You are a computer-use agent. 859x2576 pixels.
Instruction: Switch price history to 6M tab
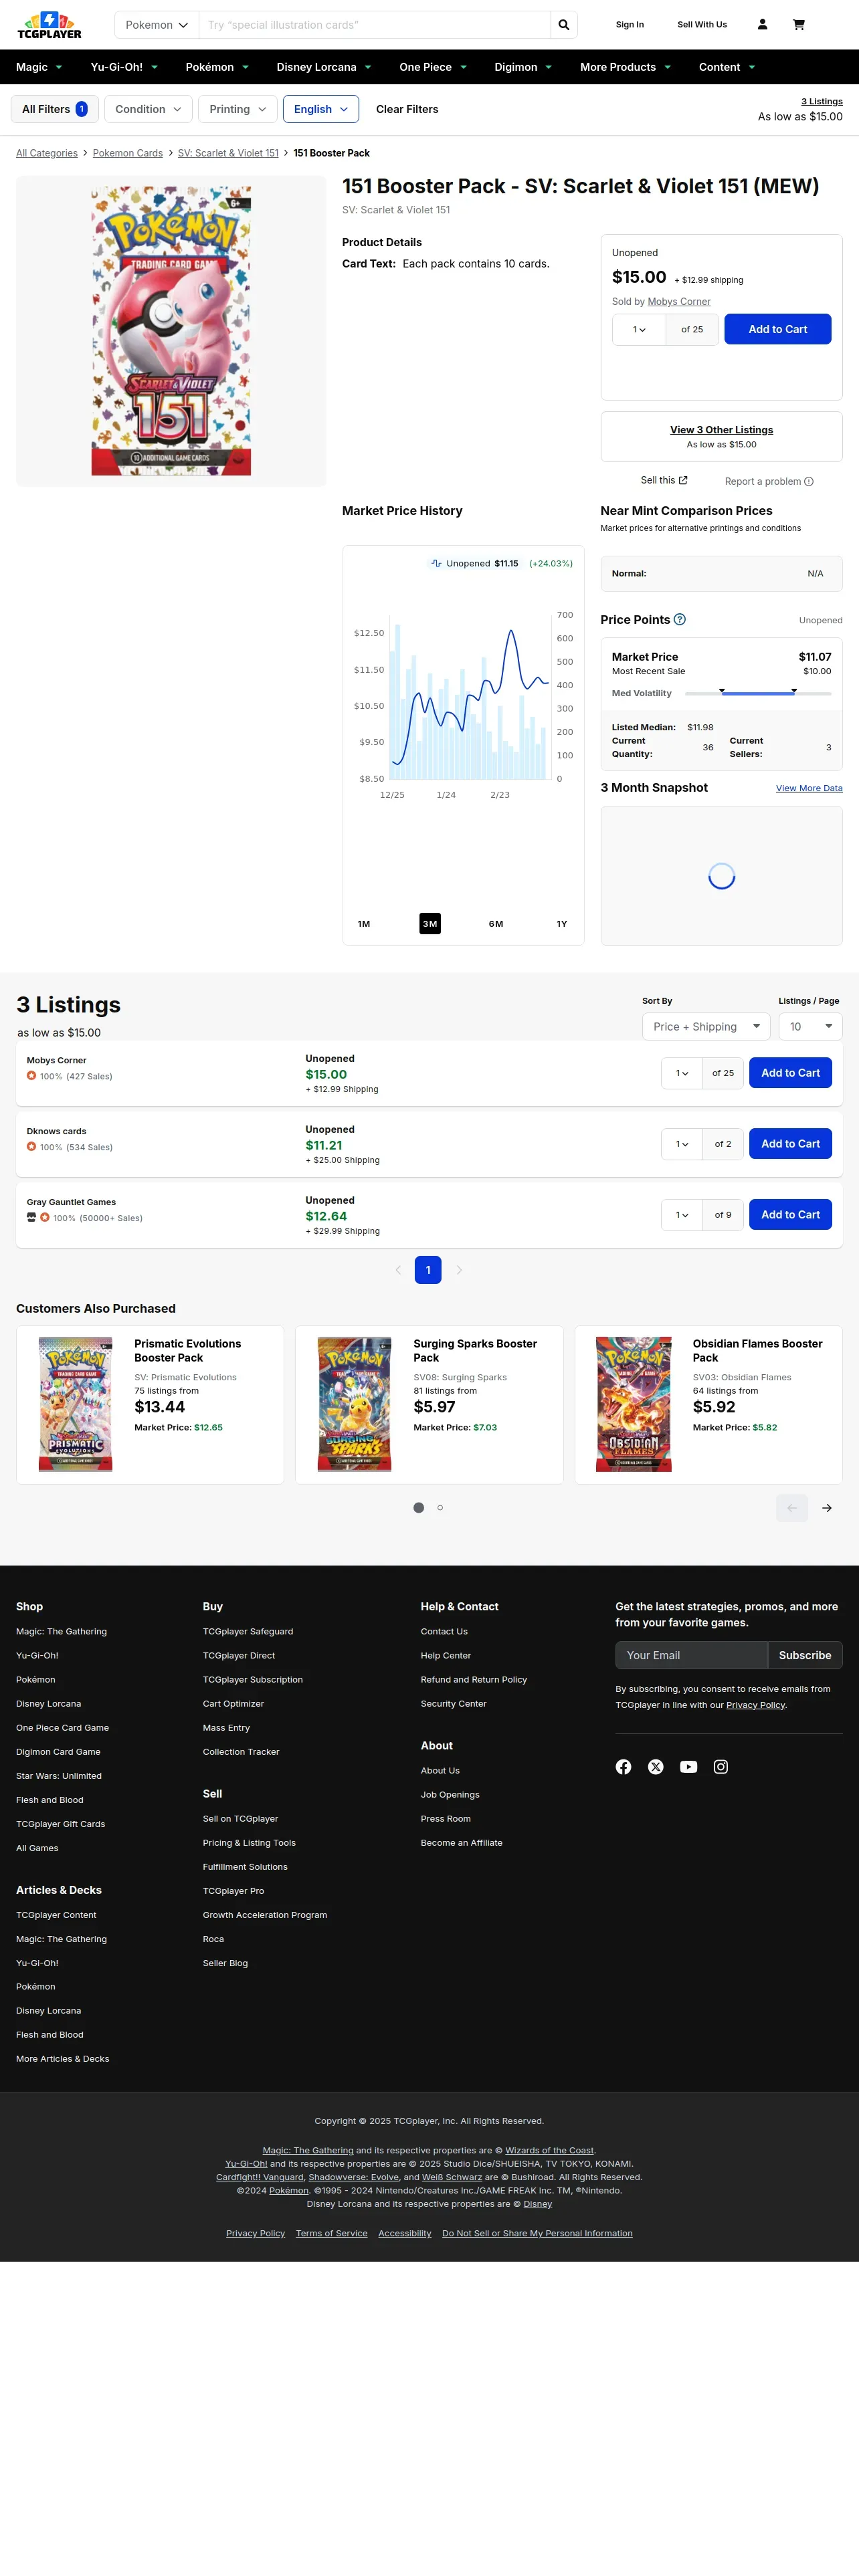pyautogui.click(x=496, y=924)
